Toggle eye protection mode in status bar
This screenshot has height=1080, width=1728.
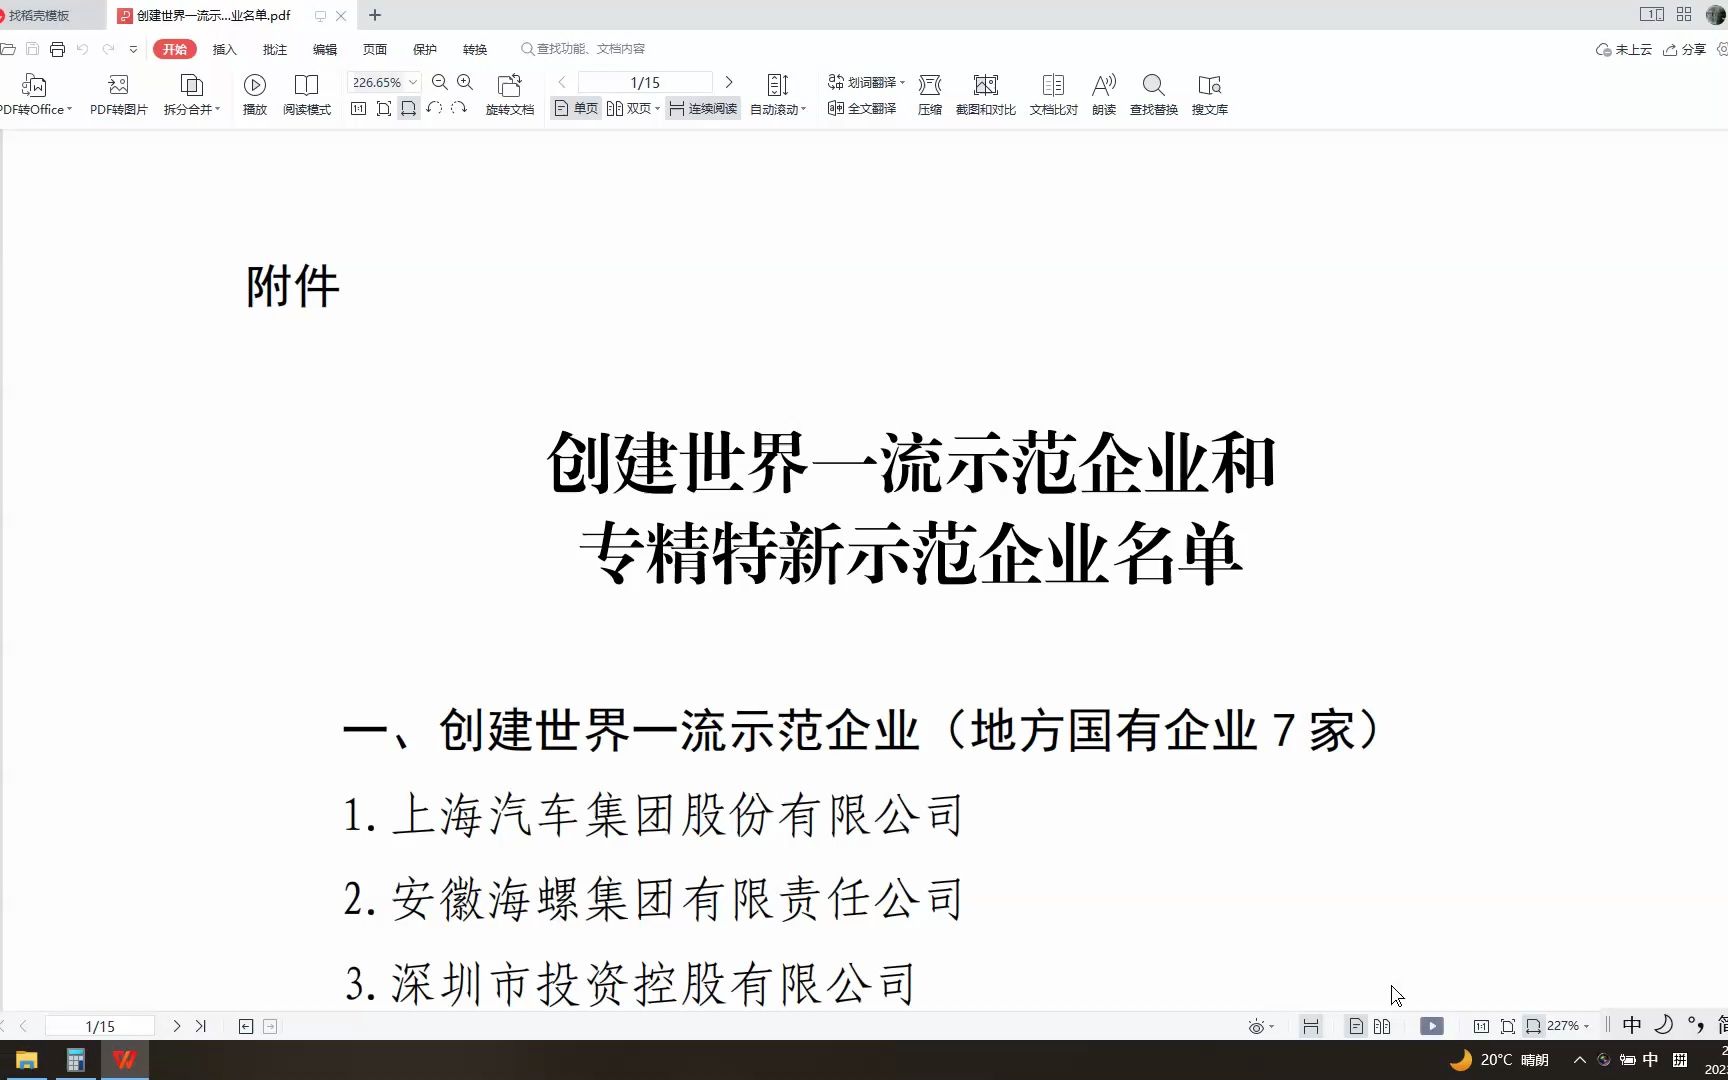1257,1026
